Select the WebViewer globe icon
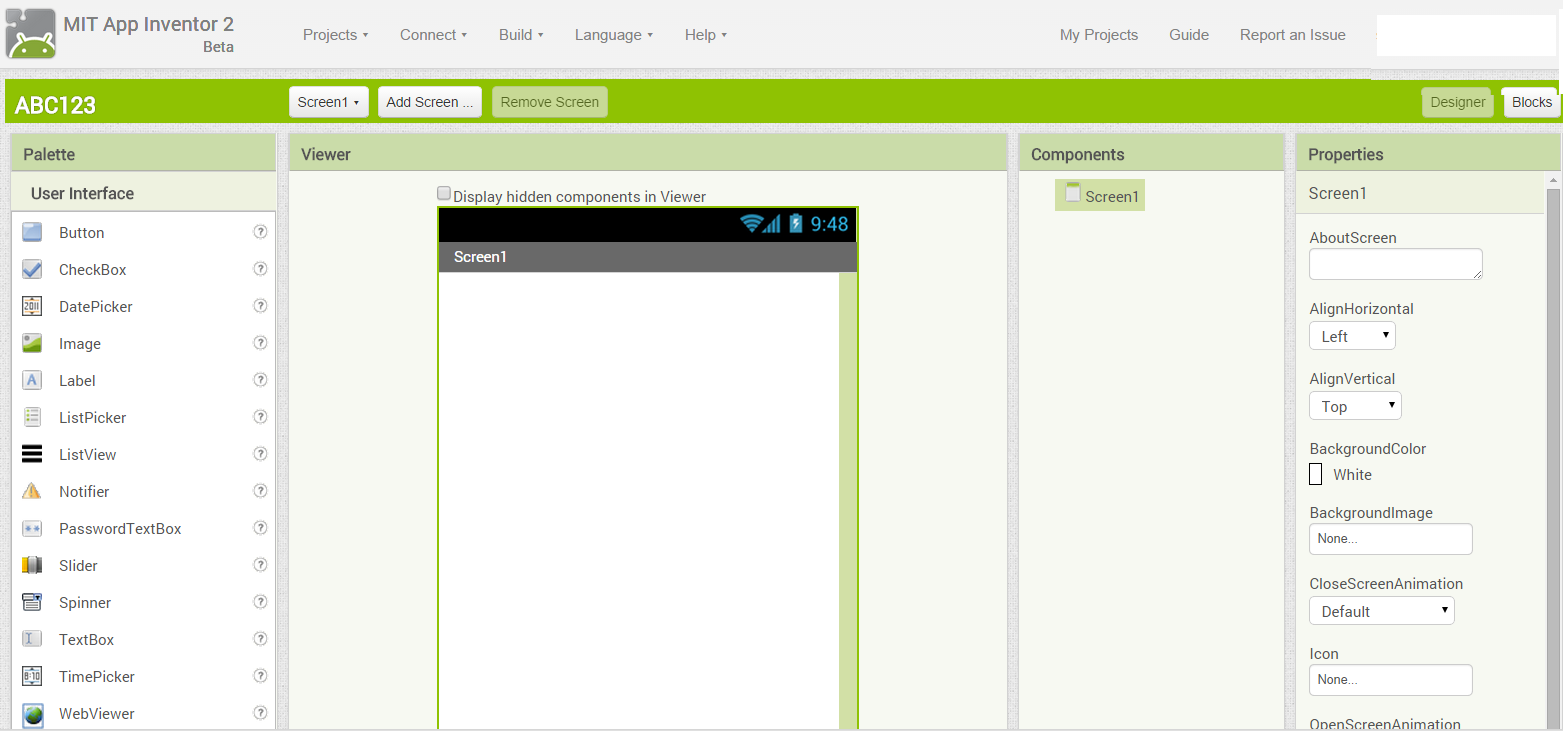This screenshot has width=1563, height=731. click(32, 714)
